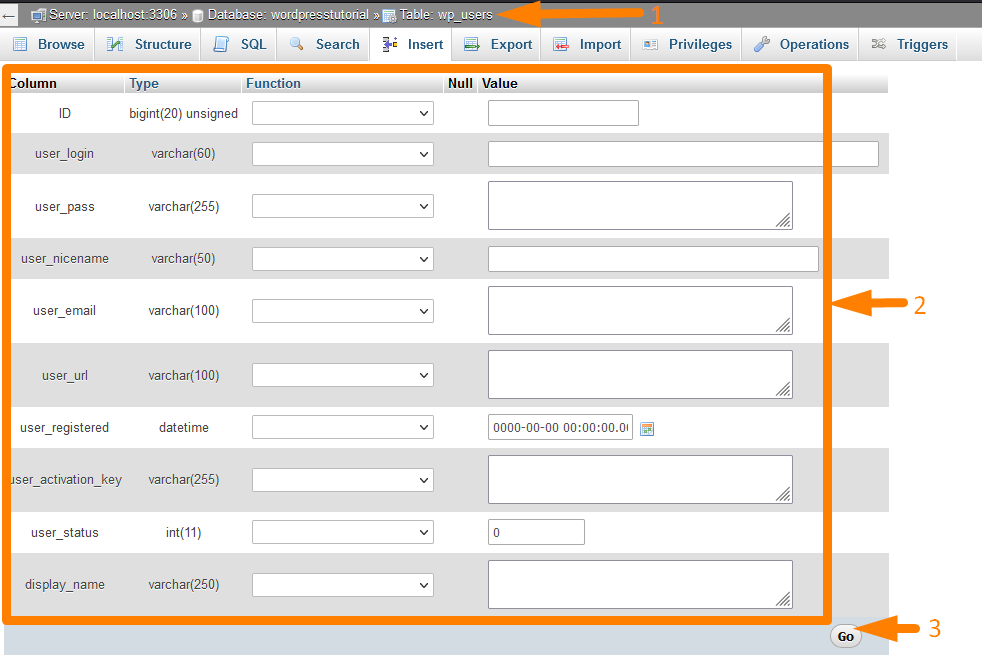The width and height of the screenshot is (982, 672).
Task: Click the user_registered datetime field
Action: tap(561, 427)
